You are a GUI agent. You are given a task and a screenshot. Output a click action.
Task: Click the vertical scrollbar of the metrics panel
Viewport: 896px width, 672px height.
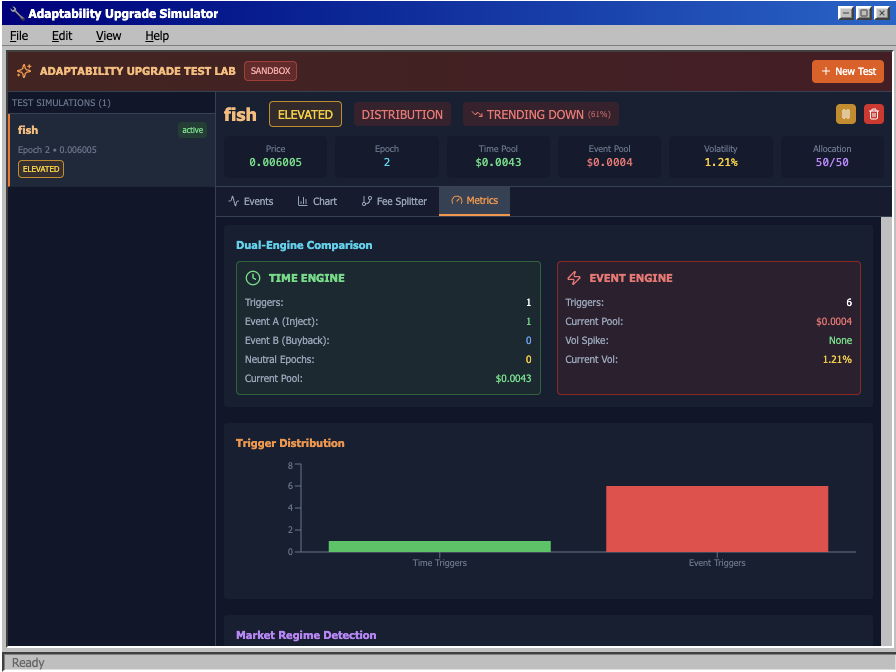click(886, 431)
